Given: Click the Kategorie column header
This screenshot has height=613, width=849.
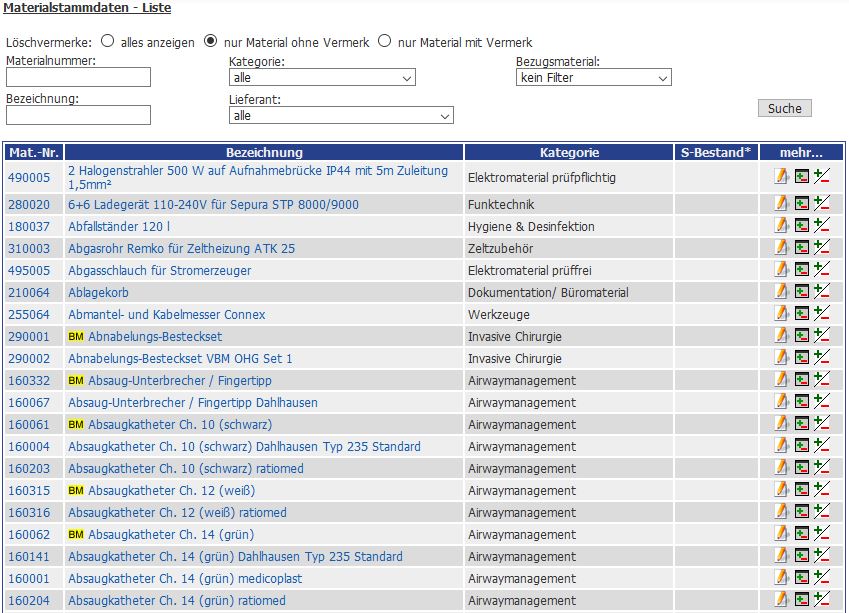Looking at the screenshot, I should pyautogui.click(x=569, y=153).
